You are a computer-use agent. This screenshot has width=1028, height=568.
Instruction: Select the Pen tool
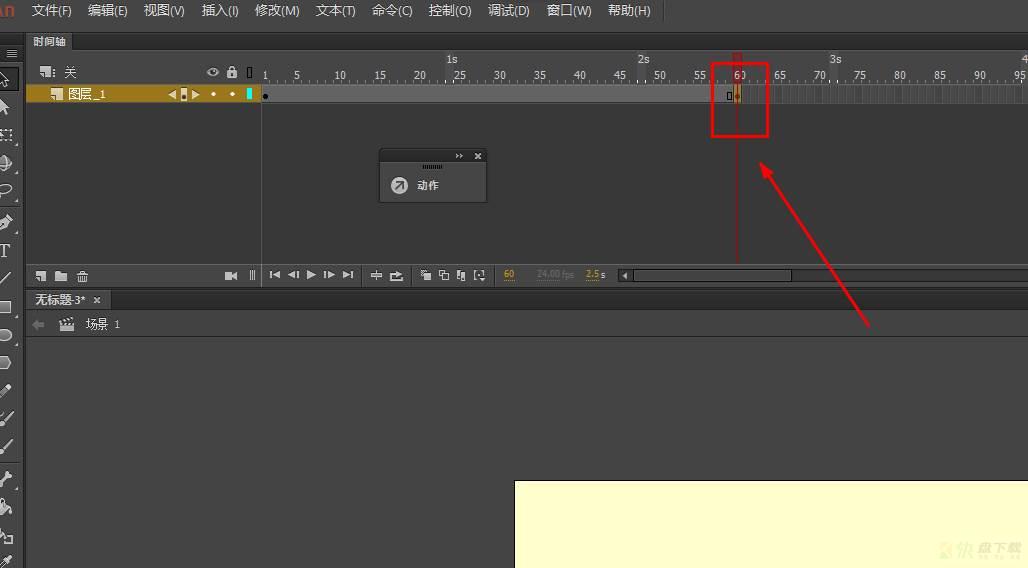click(x=6, y=222)
